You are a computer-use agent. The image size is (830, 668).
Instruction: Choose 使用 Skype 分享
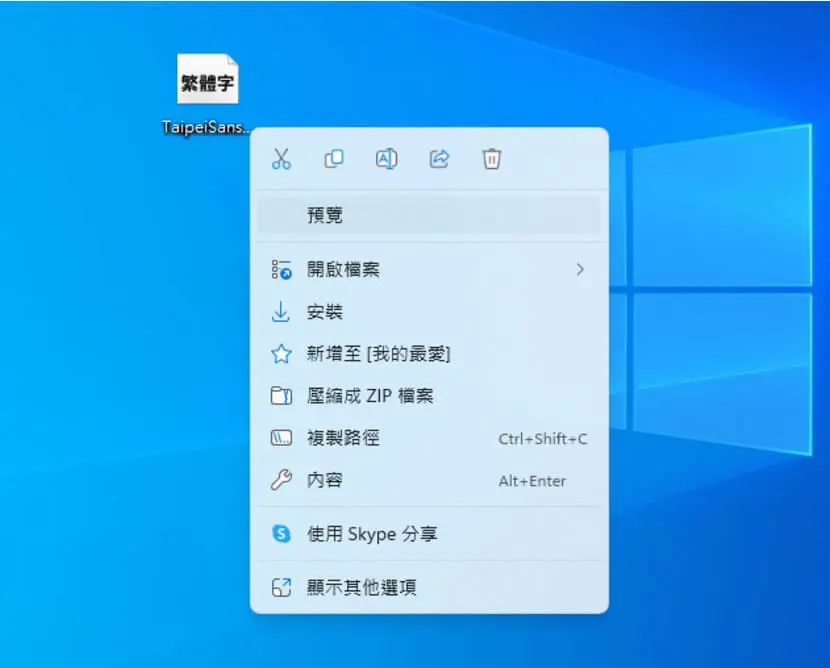pyautogui.click(x=429, y=534)
